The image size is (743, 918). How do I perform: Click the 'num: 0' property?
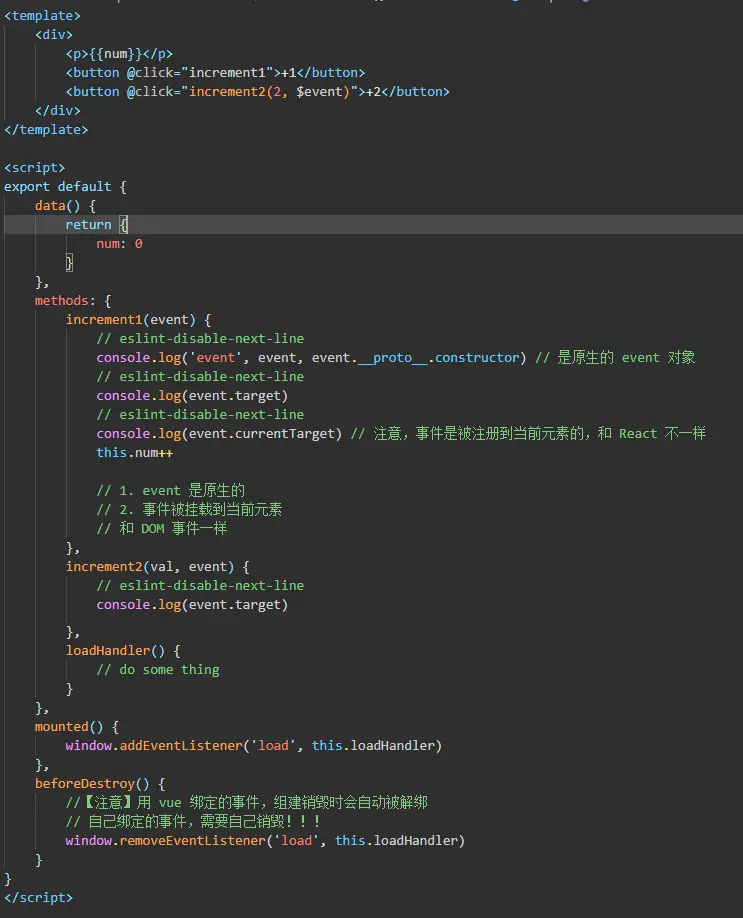[119, 244]
